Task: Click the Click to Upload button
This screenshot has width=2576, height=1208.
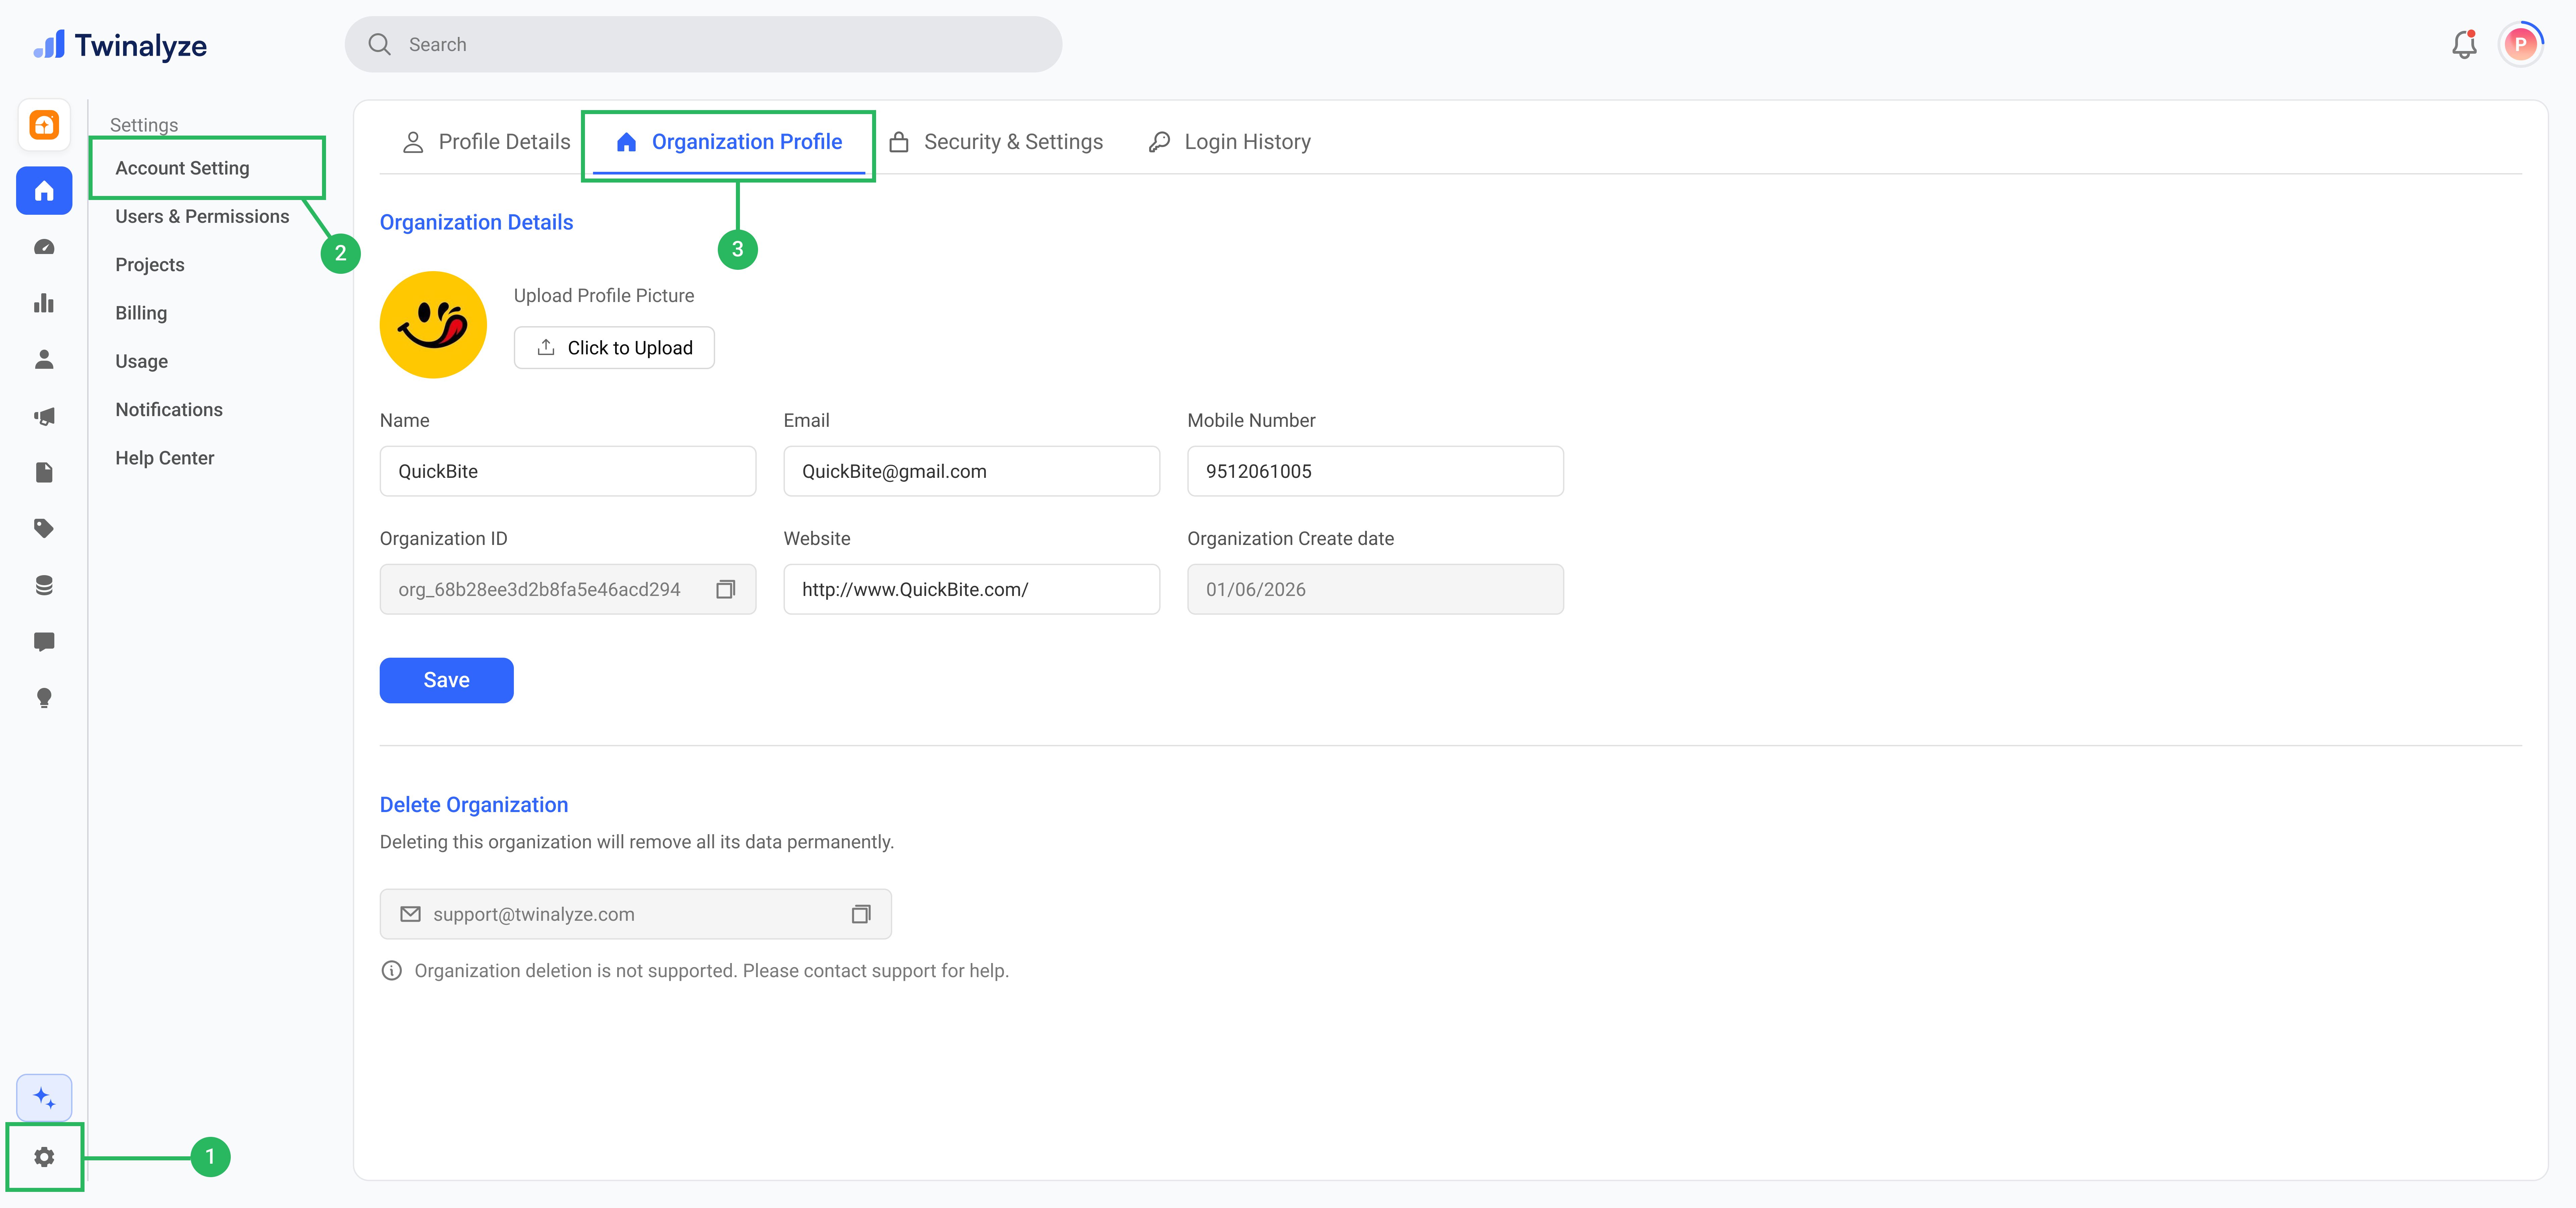Action: click(x=614, y=348)
